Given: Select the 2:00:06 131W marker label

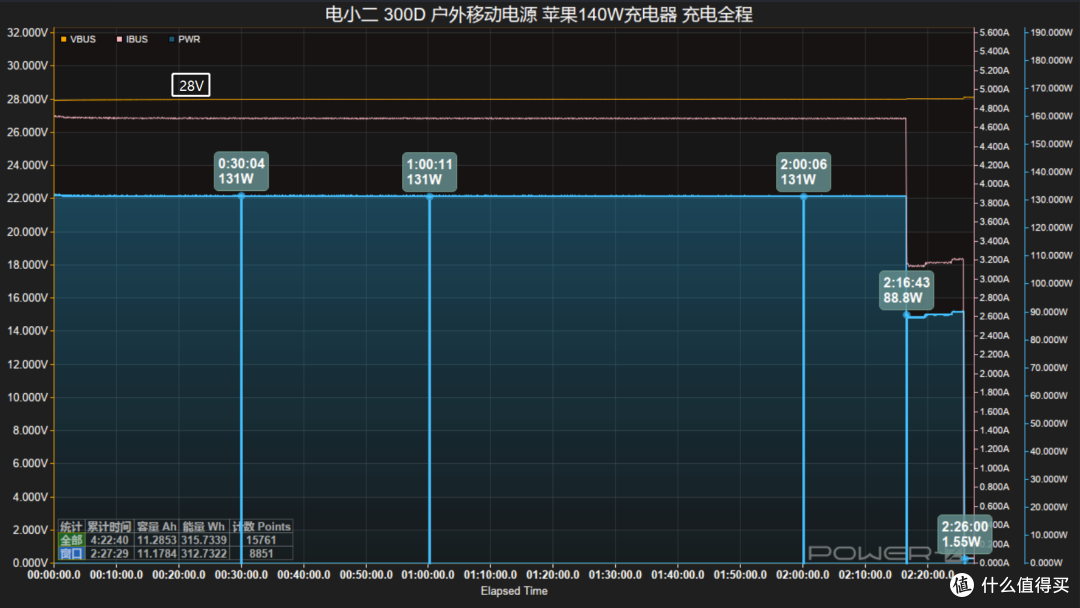Looking at the screenshot, I should [803, 172].
